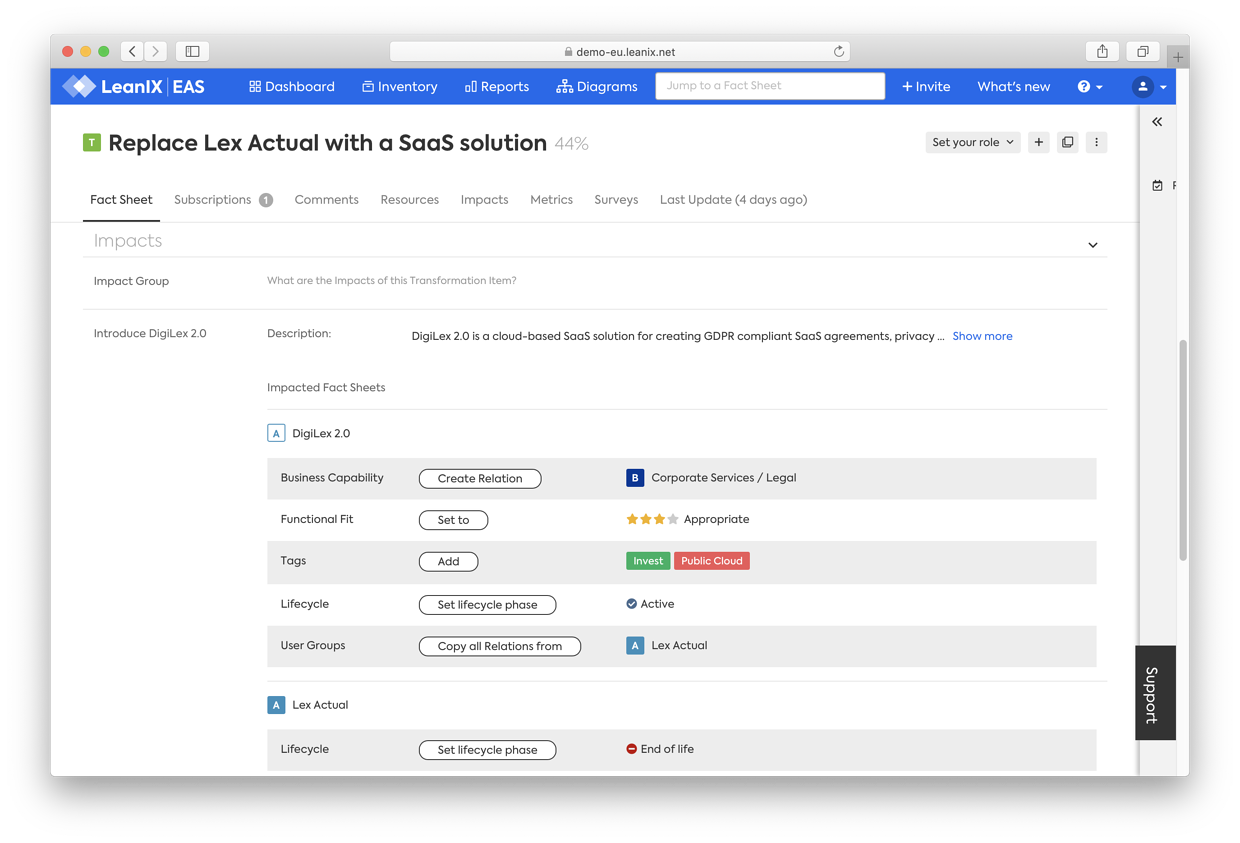Switch to the Comments tab
The height and width of the screenshot is (843, 1240).
[326, 200]
